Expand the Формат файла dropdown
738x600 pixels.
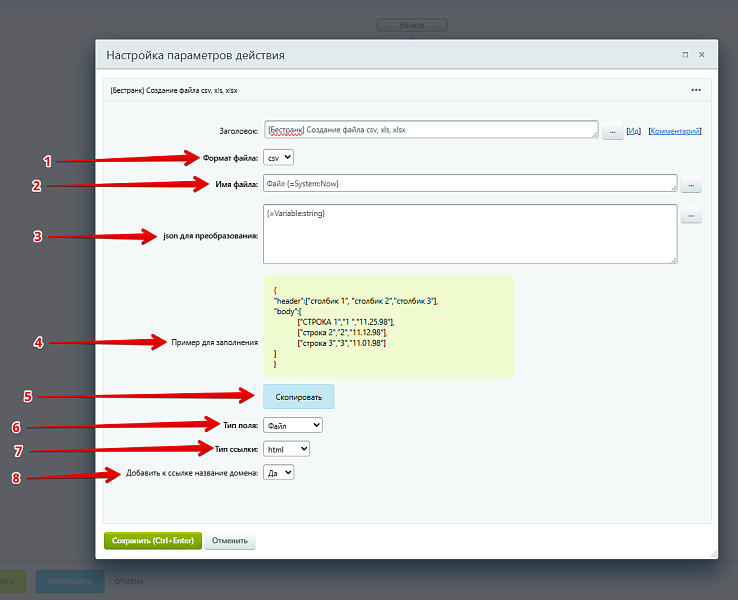tap(278, 158)
